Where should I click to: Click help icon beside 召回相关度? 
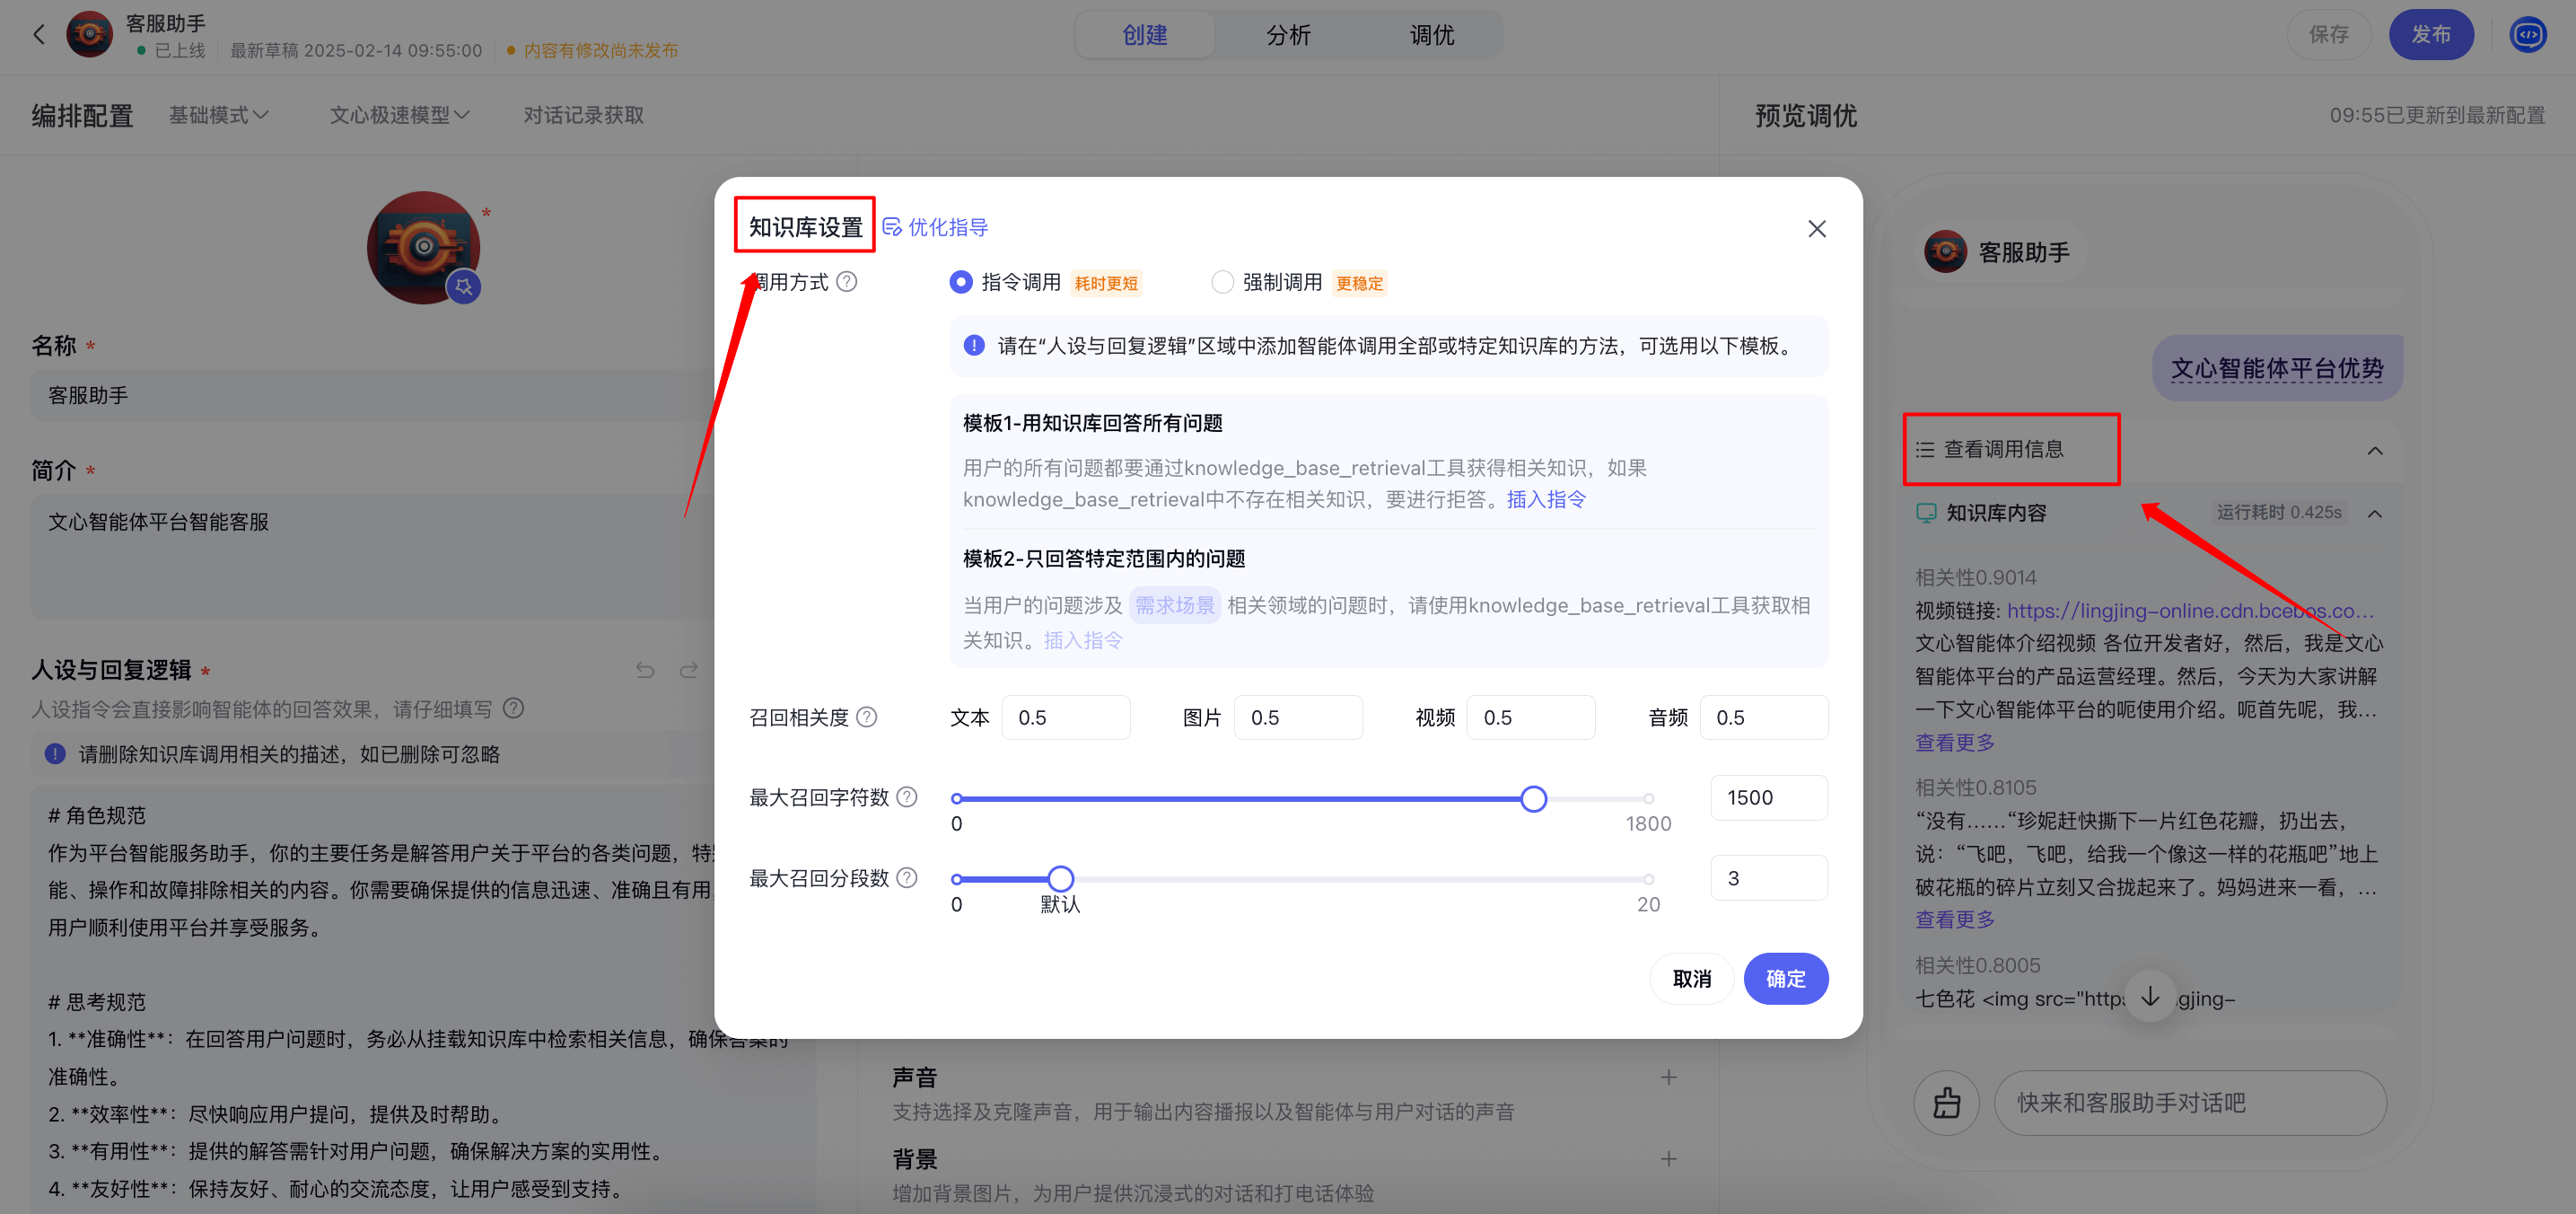tap(867, 717)
